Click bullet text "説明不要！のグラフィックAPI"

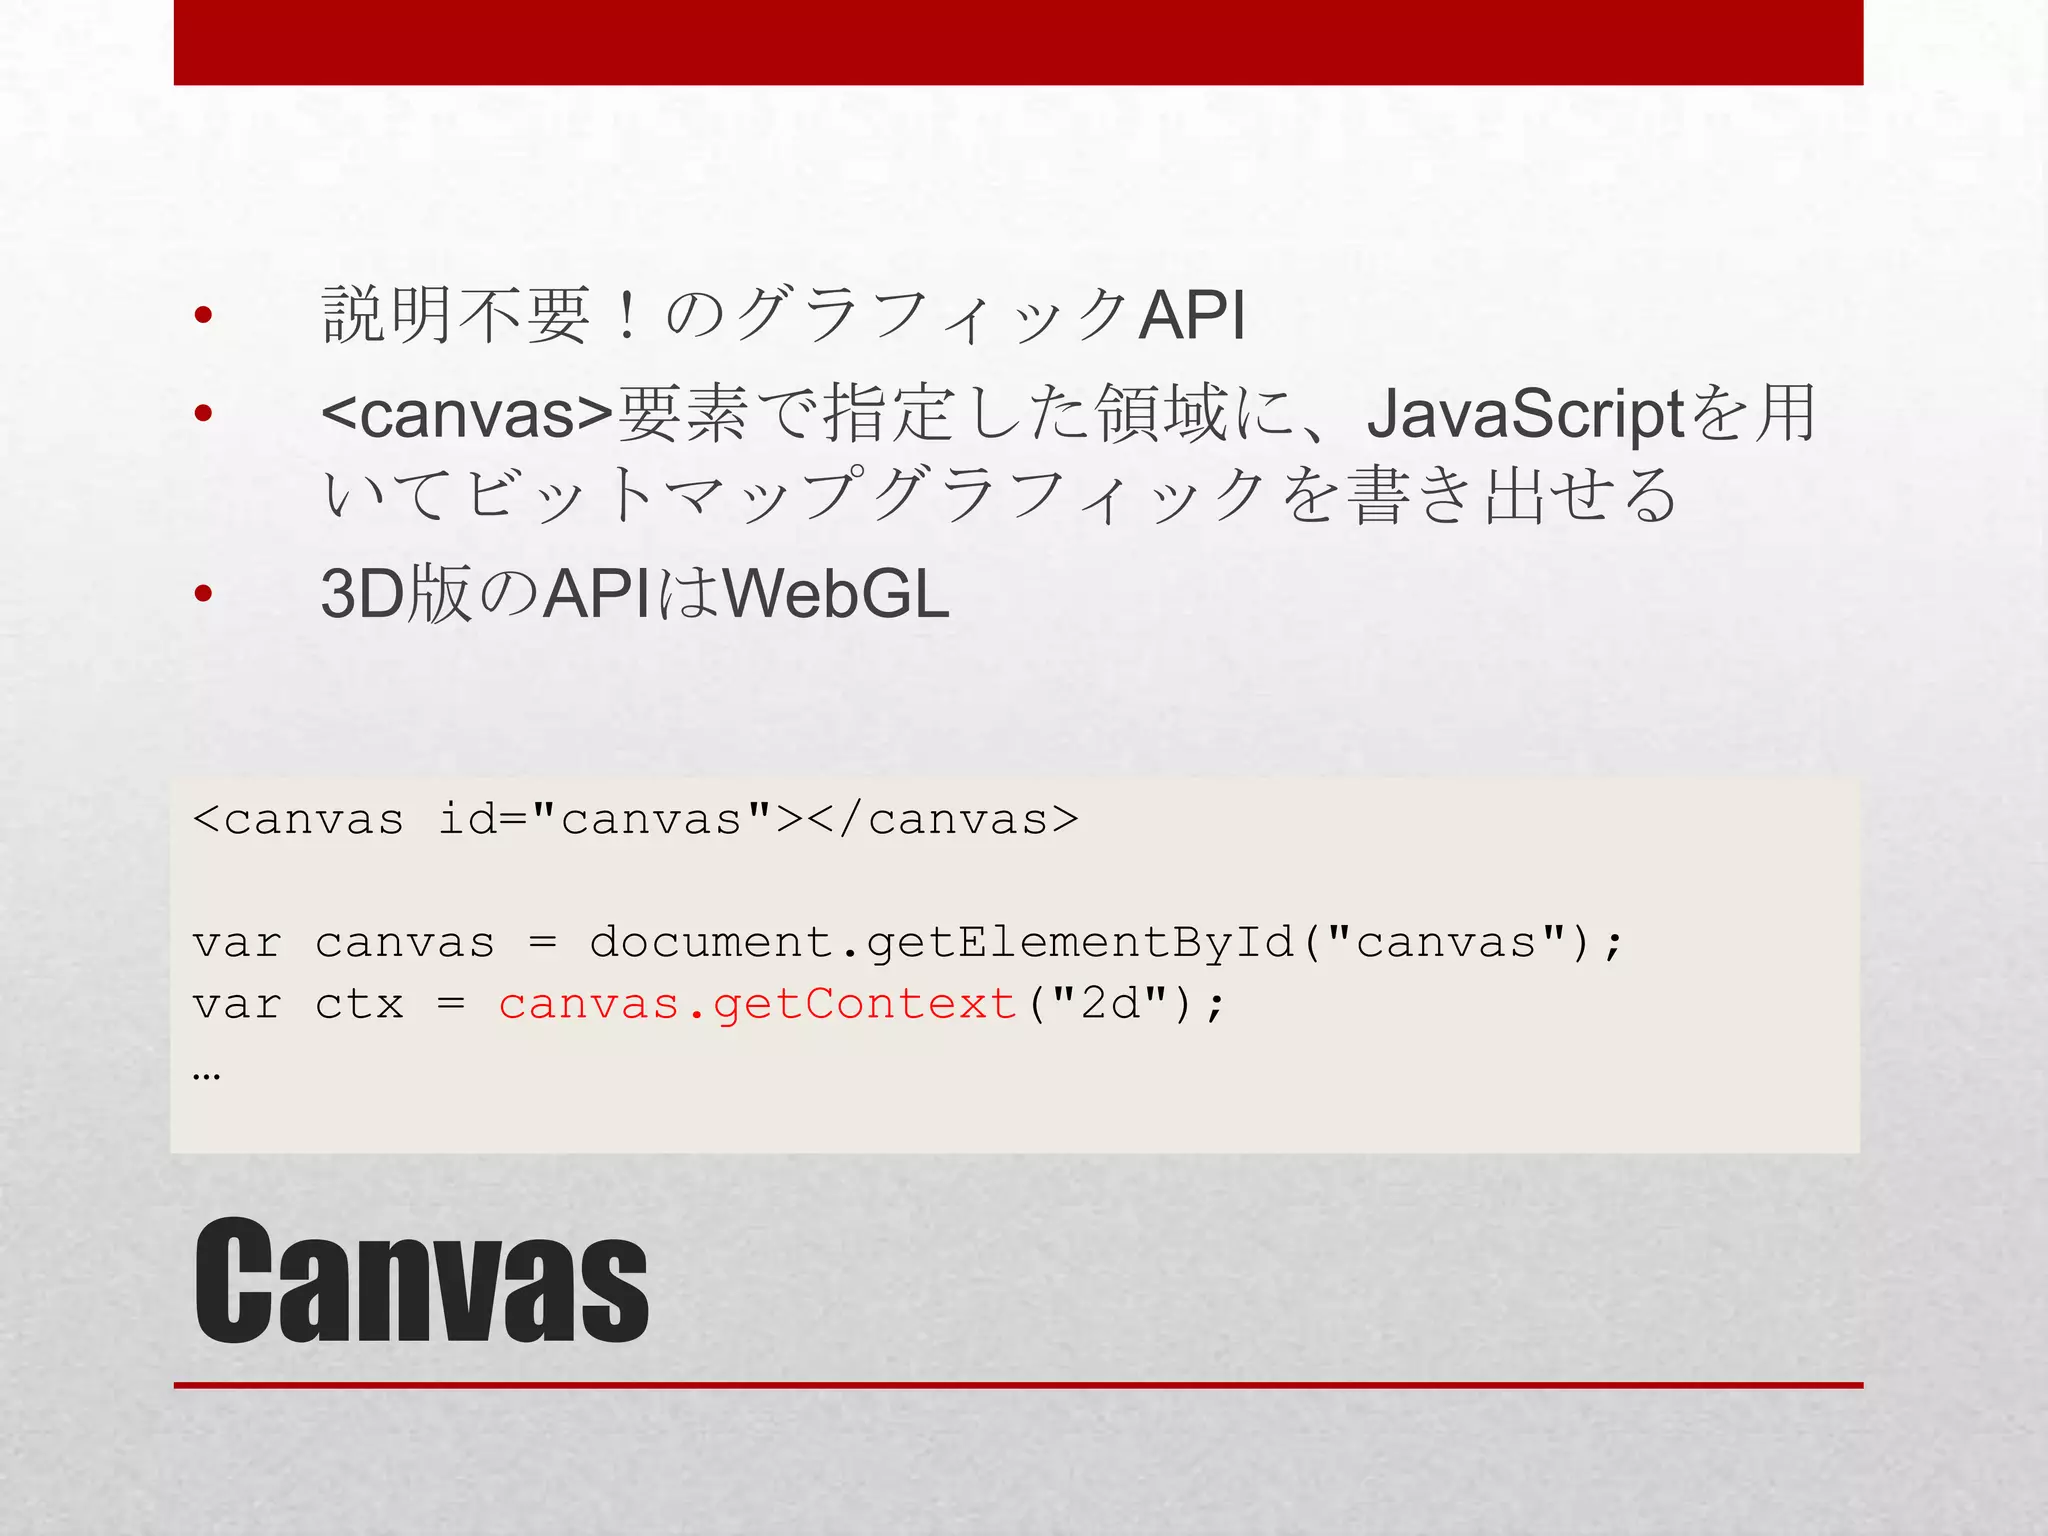(784, 315)
